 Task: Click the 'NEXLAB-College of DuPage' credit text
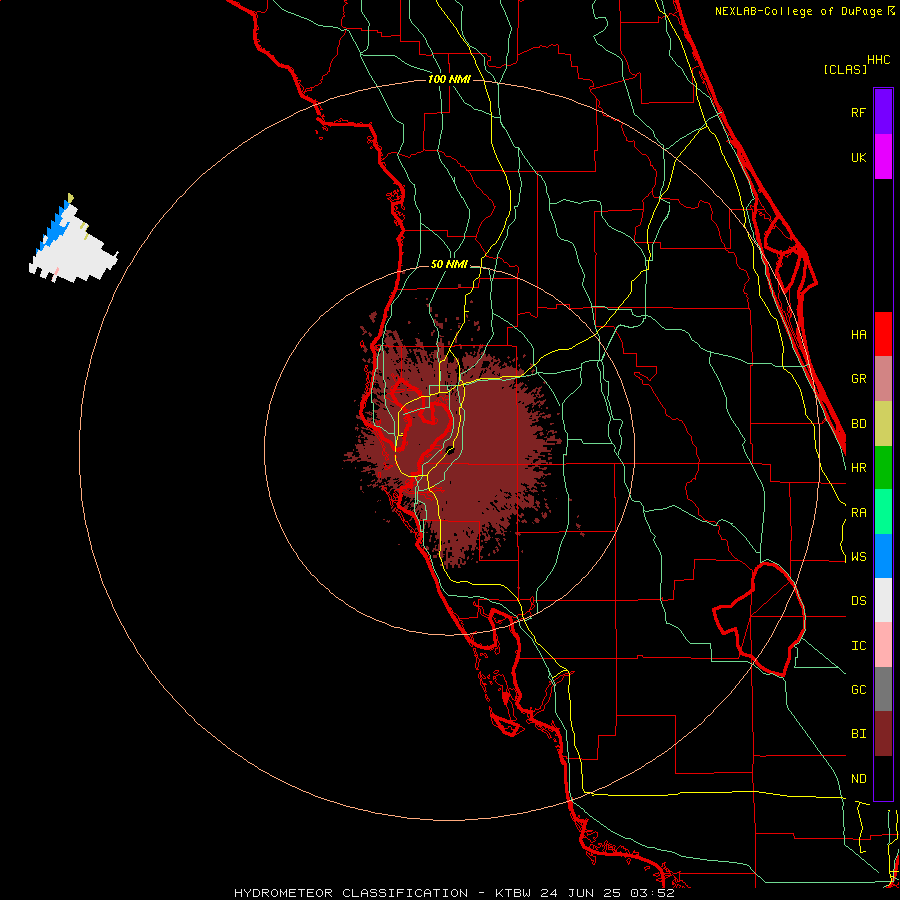(799, 11)
